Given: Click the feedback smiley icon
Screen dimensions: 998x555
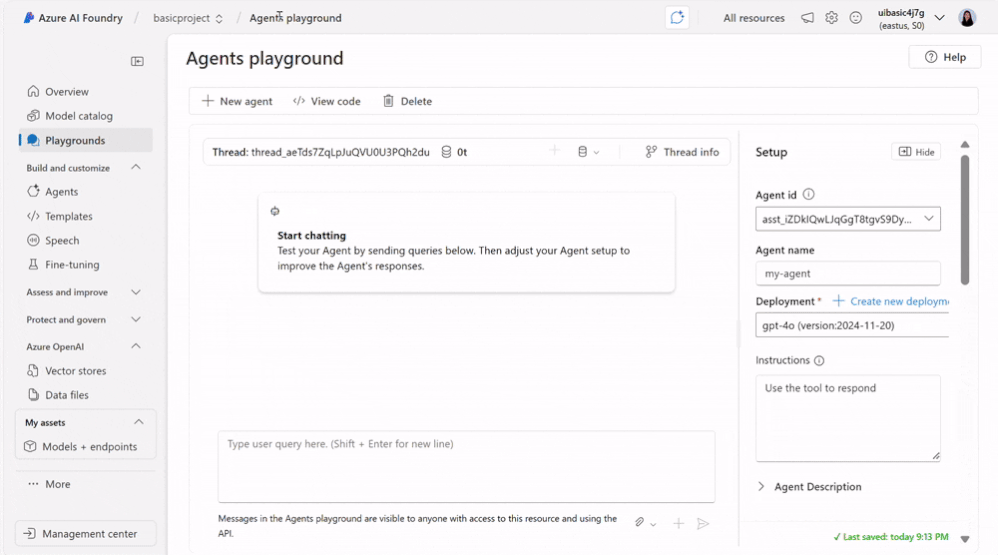Looking at the screenshot, I should click(x=855, y=18).
